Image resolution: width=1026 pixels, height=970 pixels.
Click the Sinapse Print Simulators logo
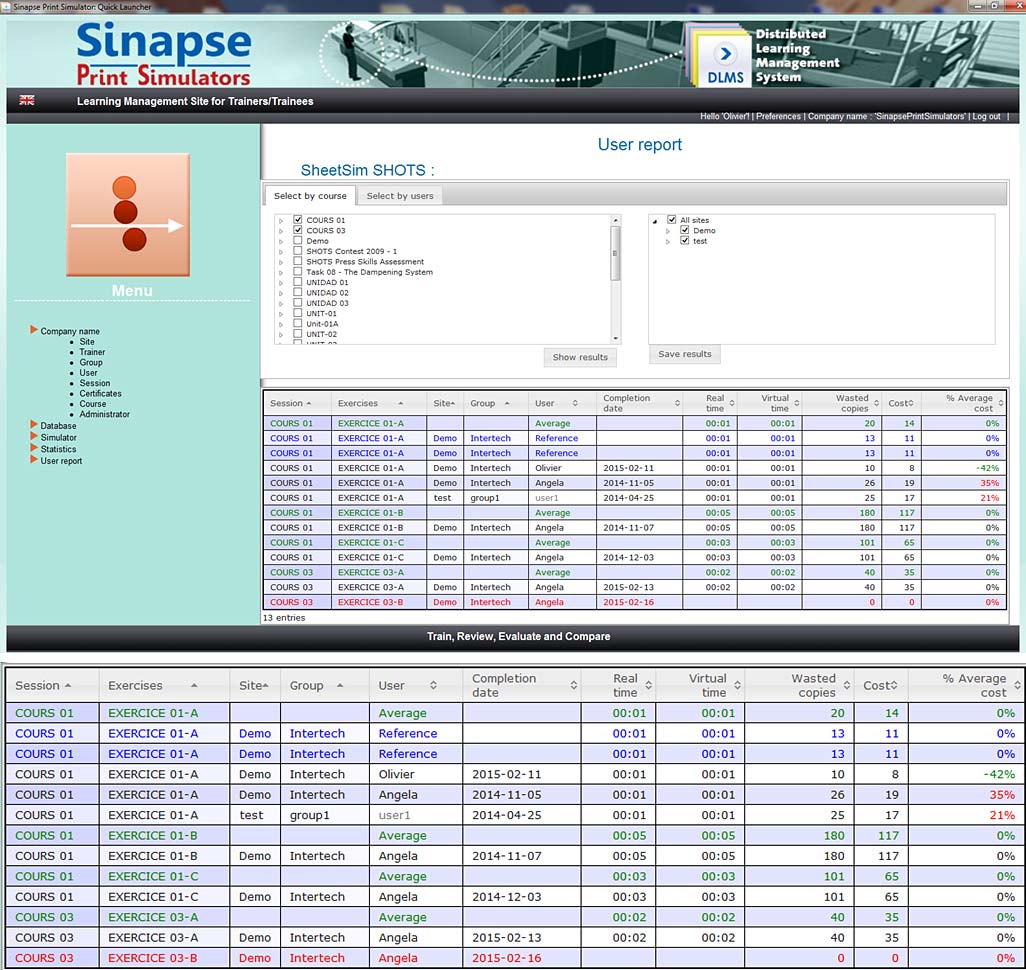click(164, 54)
